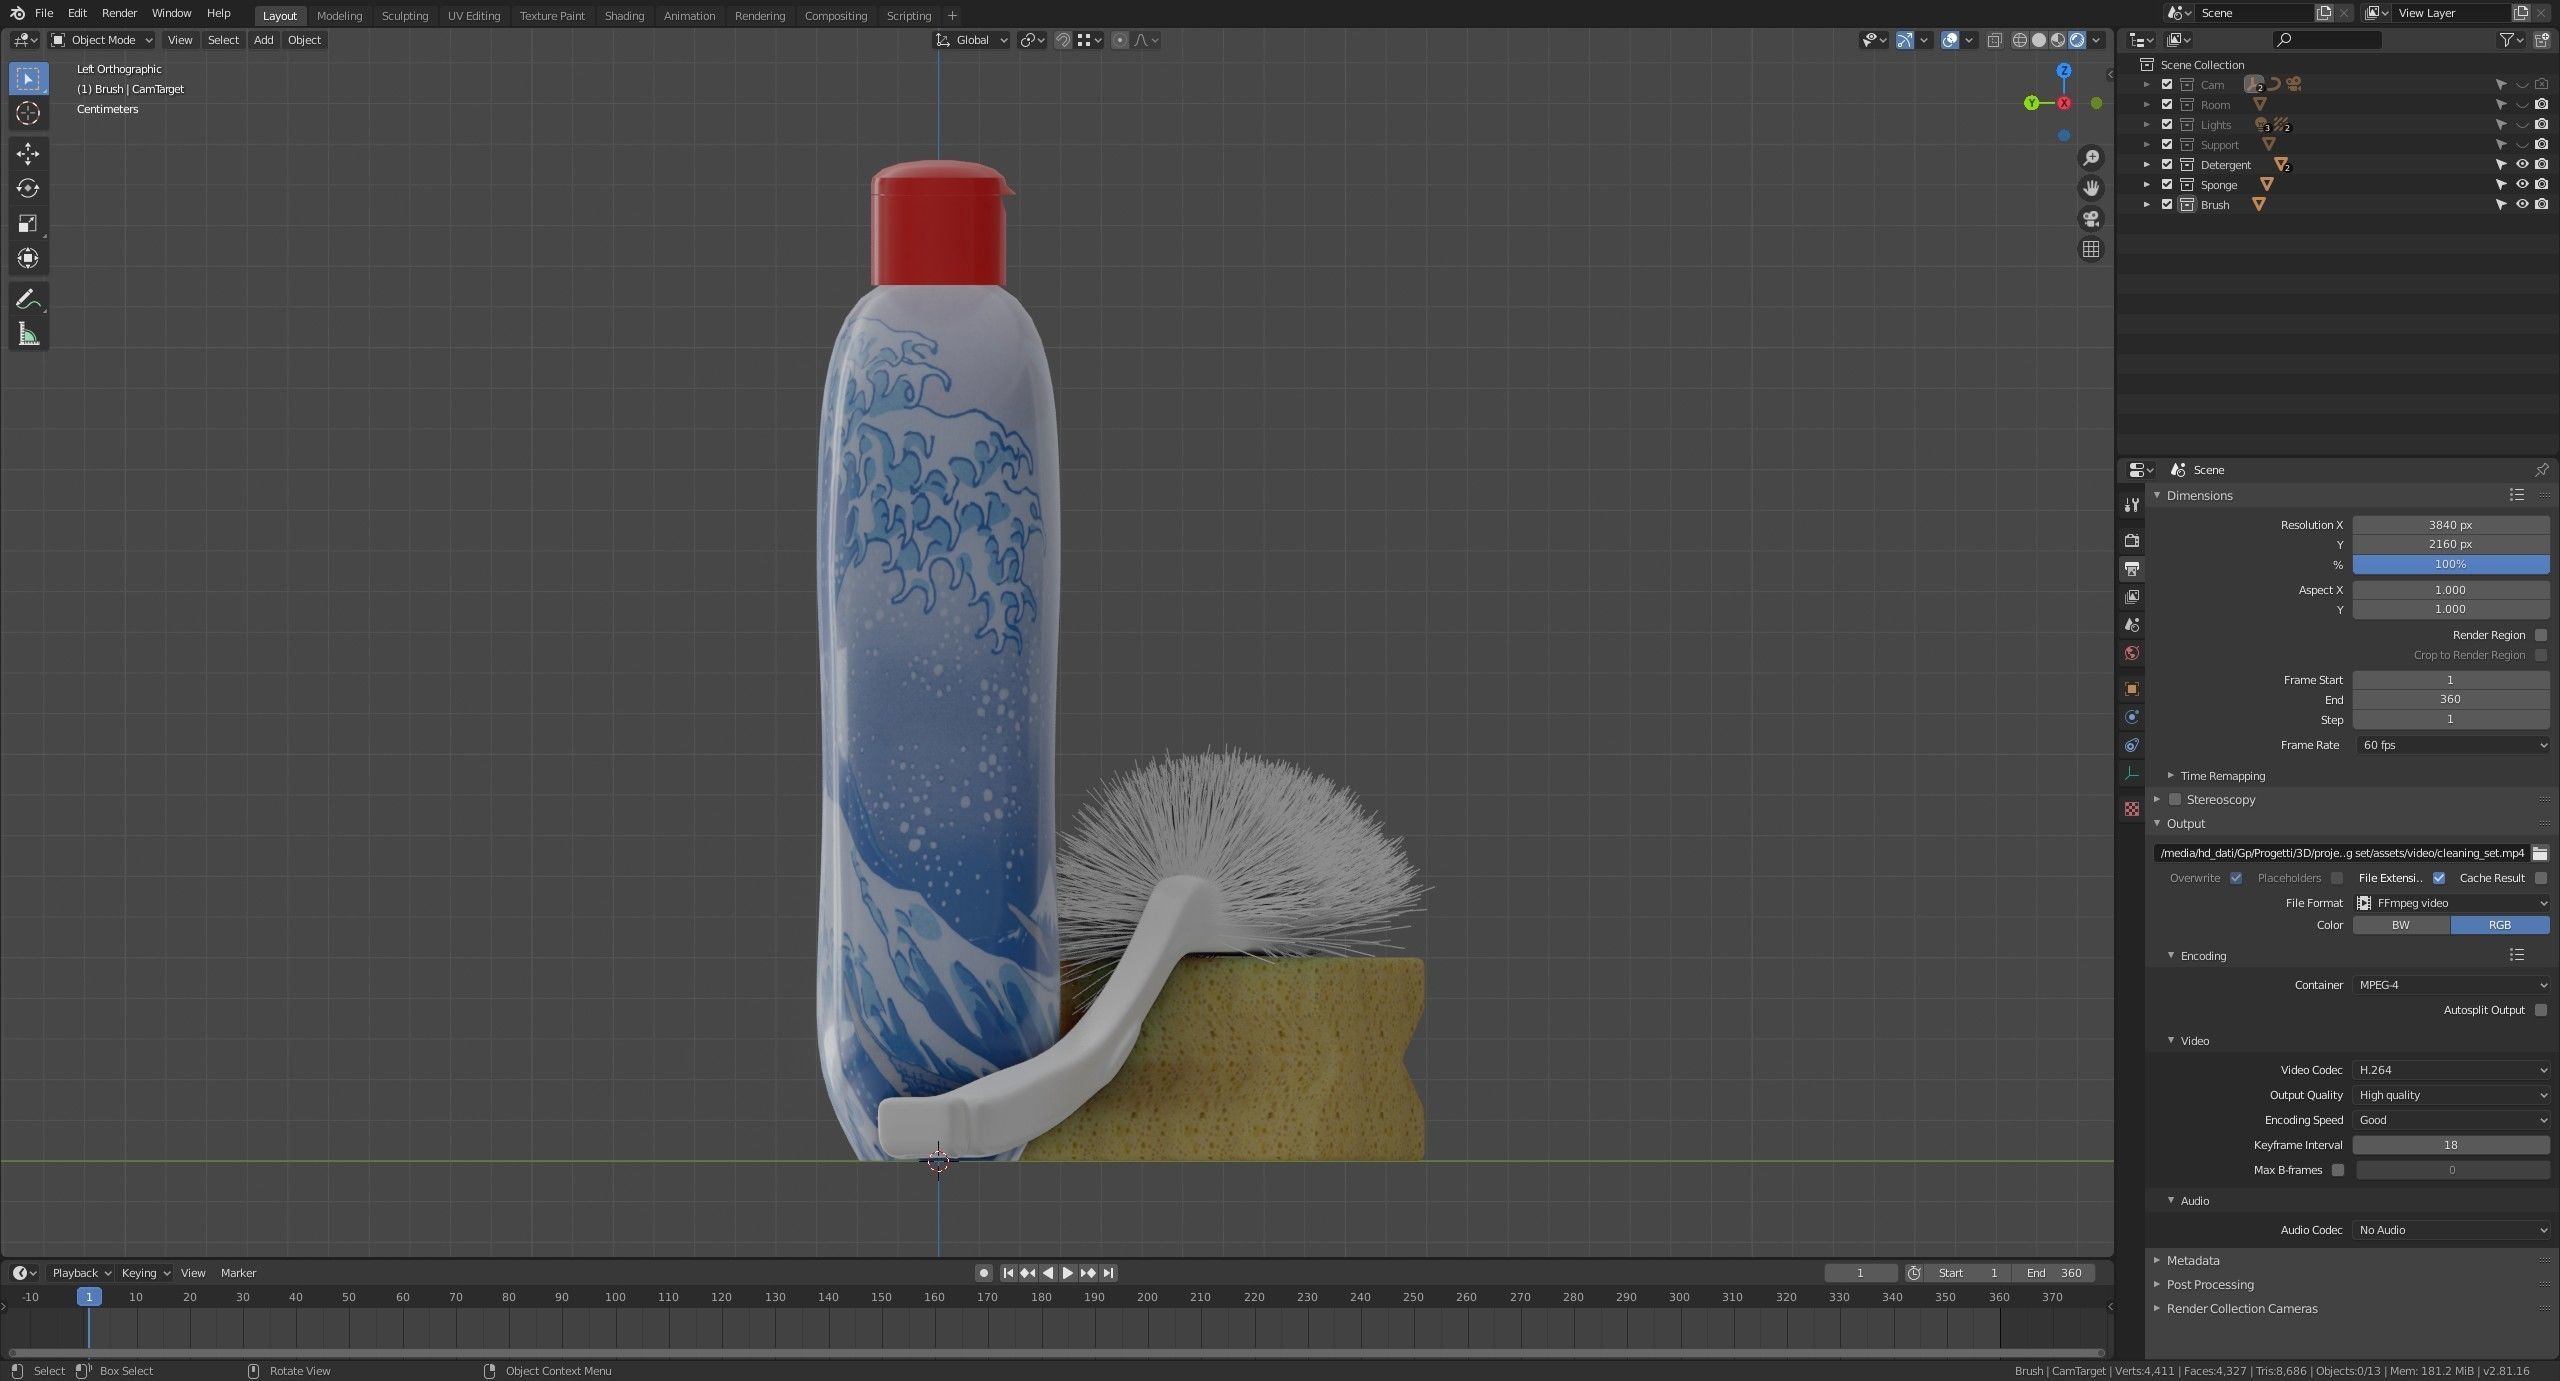Open the Tool properties tab
The height and width of the screenshot is (1381, 2560).
click(x=2132, y=505)
